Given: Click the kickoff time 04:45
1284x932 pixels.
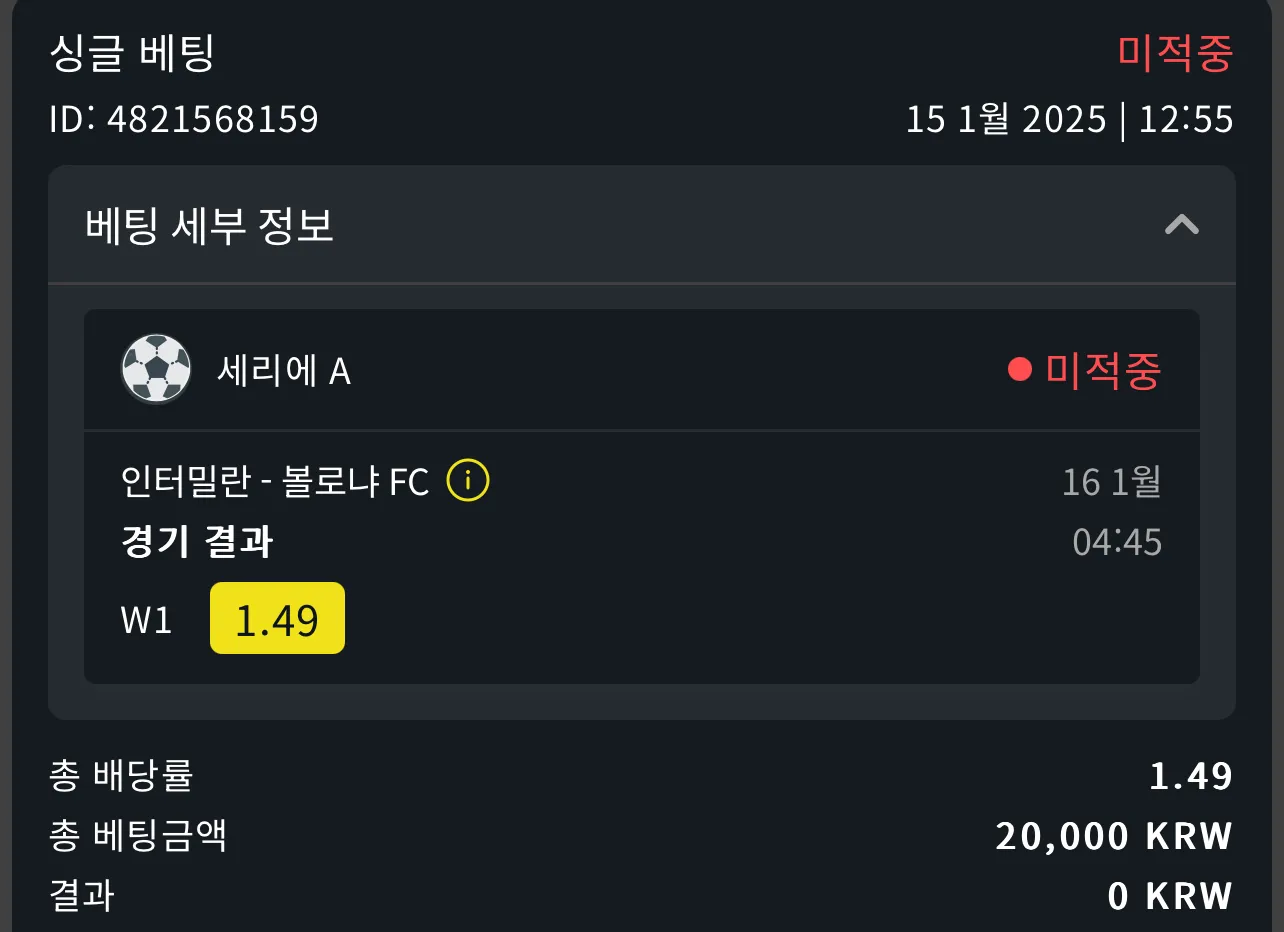Looking at the screenshot, I should point(1117,542).
